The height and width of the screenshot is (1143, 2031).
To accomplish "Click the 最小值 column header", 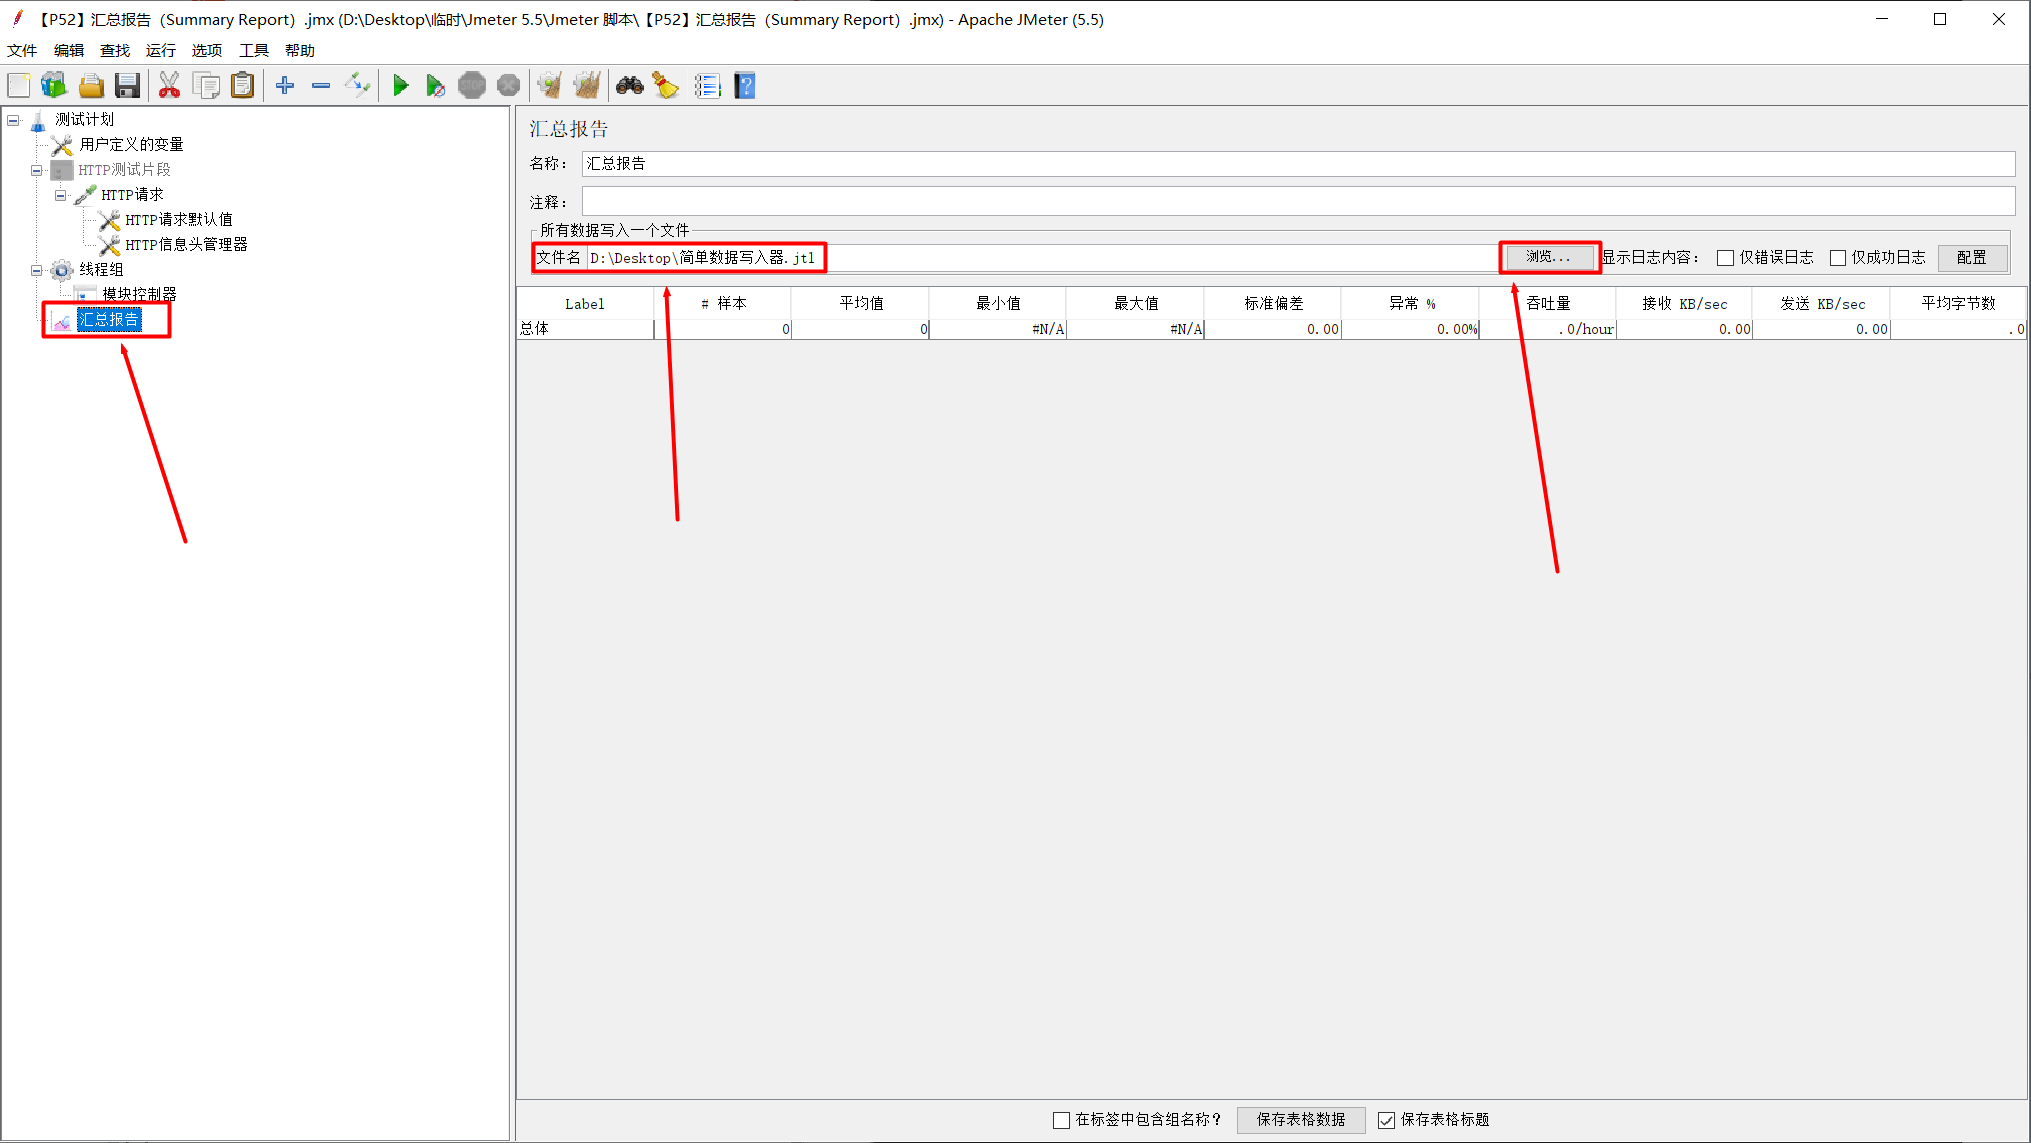I will (x=998, y=303).
